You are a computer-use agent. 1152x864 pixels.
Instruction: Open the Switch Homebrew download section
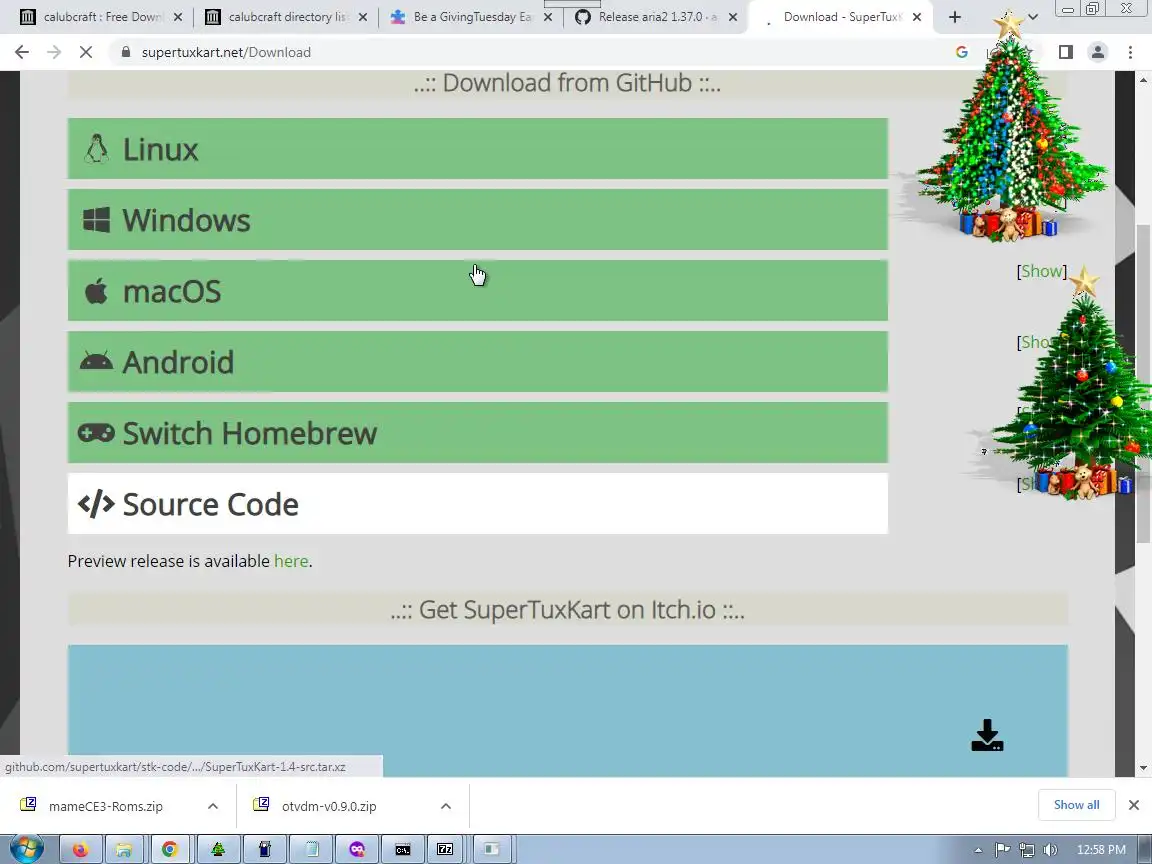478,433
